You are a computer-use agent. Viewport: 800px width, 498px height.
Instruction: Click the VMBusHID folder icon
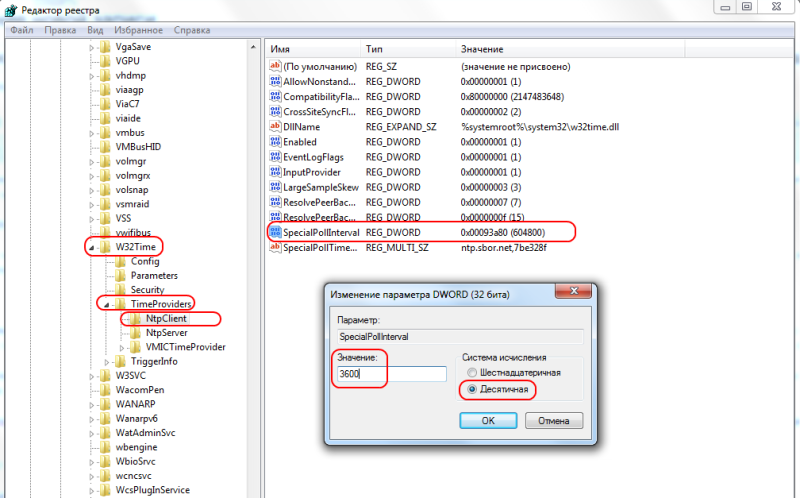pos(105,146)
